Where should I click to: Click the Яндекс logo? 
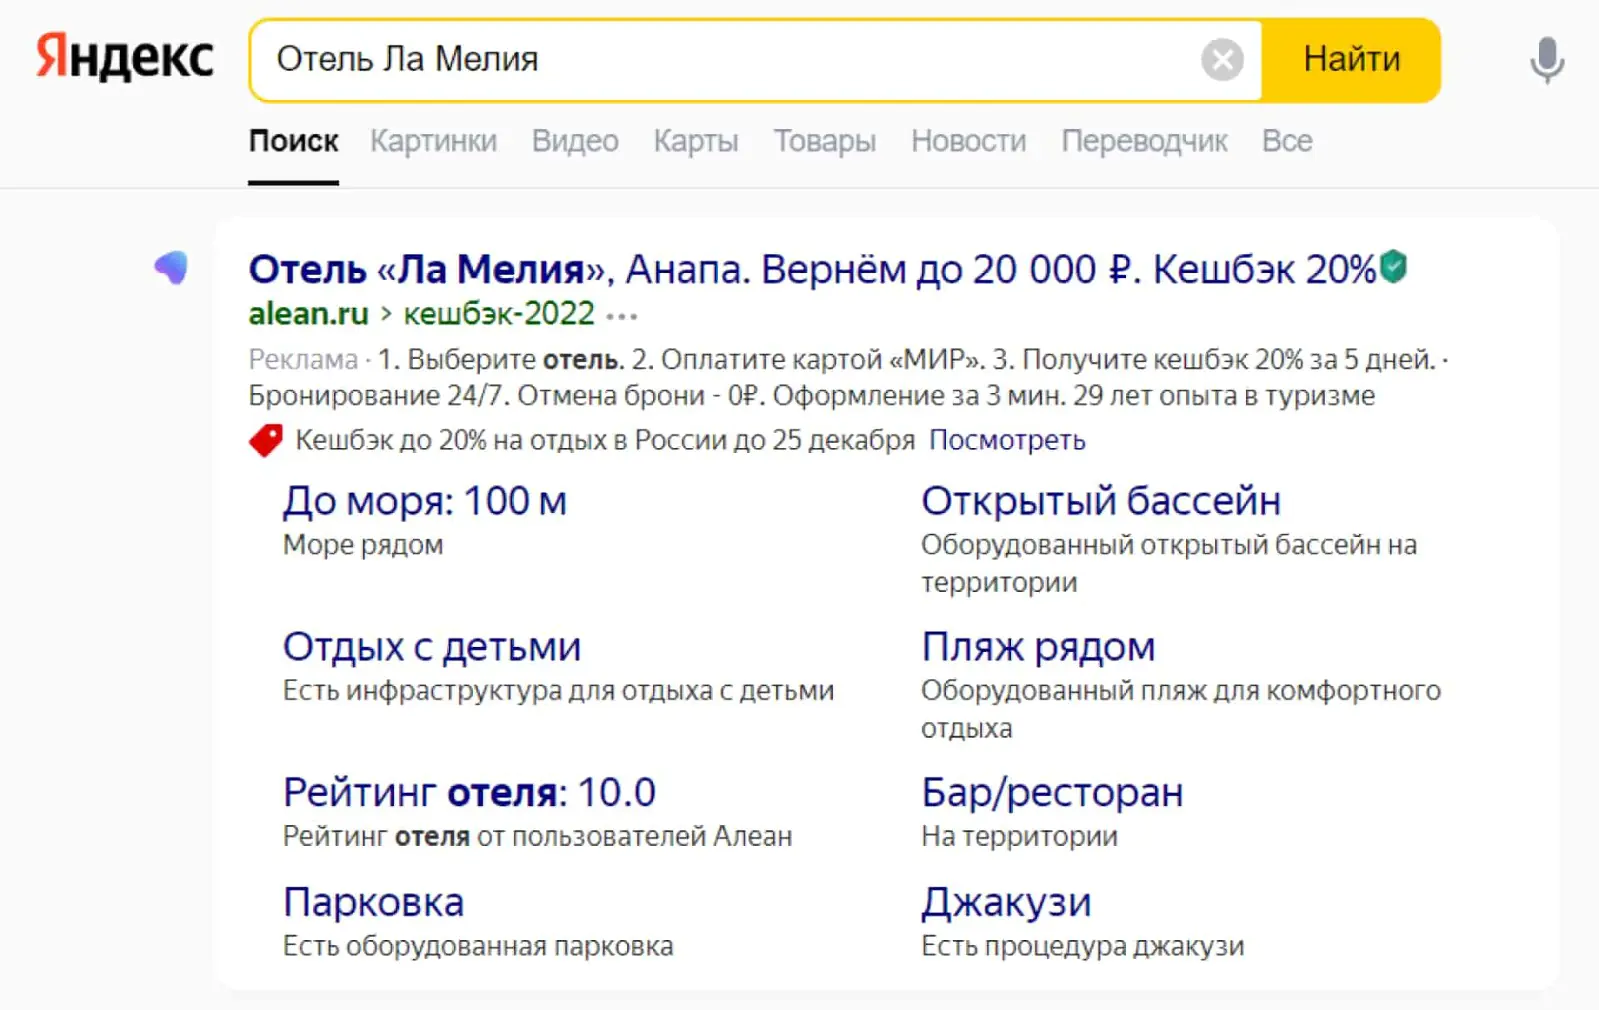(x=125, y=58)
